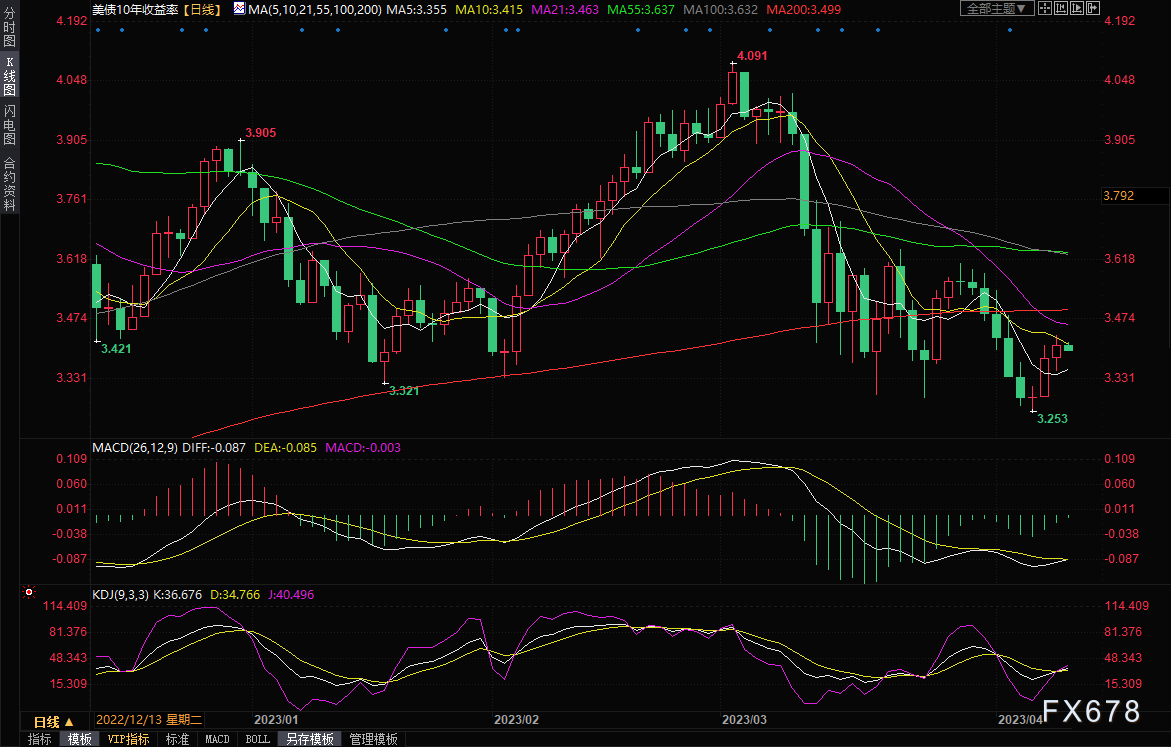Switch to 闪电图 side tab
Image resolution: width=1171 pixels, height=747 pixels.
pos(10,124)
